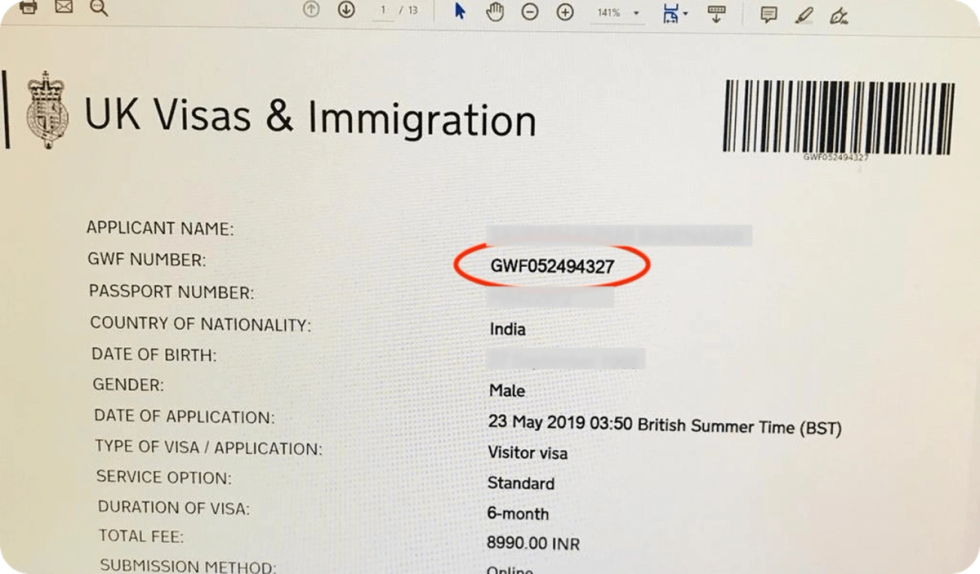Image resolution: width=980 pixels, height=574 pixels.
Task: Go to previous page with up arrow
Action: 311,9
